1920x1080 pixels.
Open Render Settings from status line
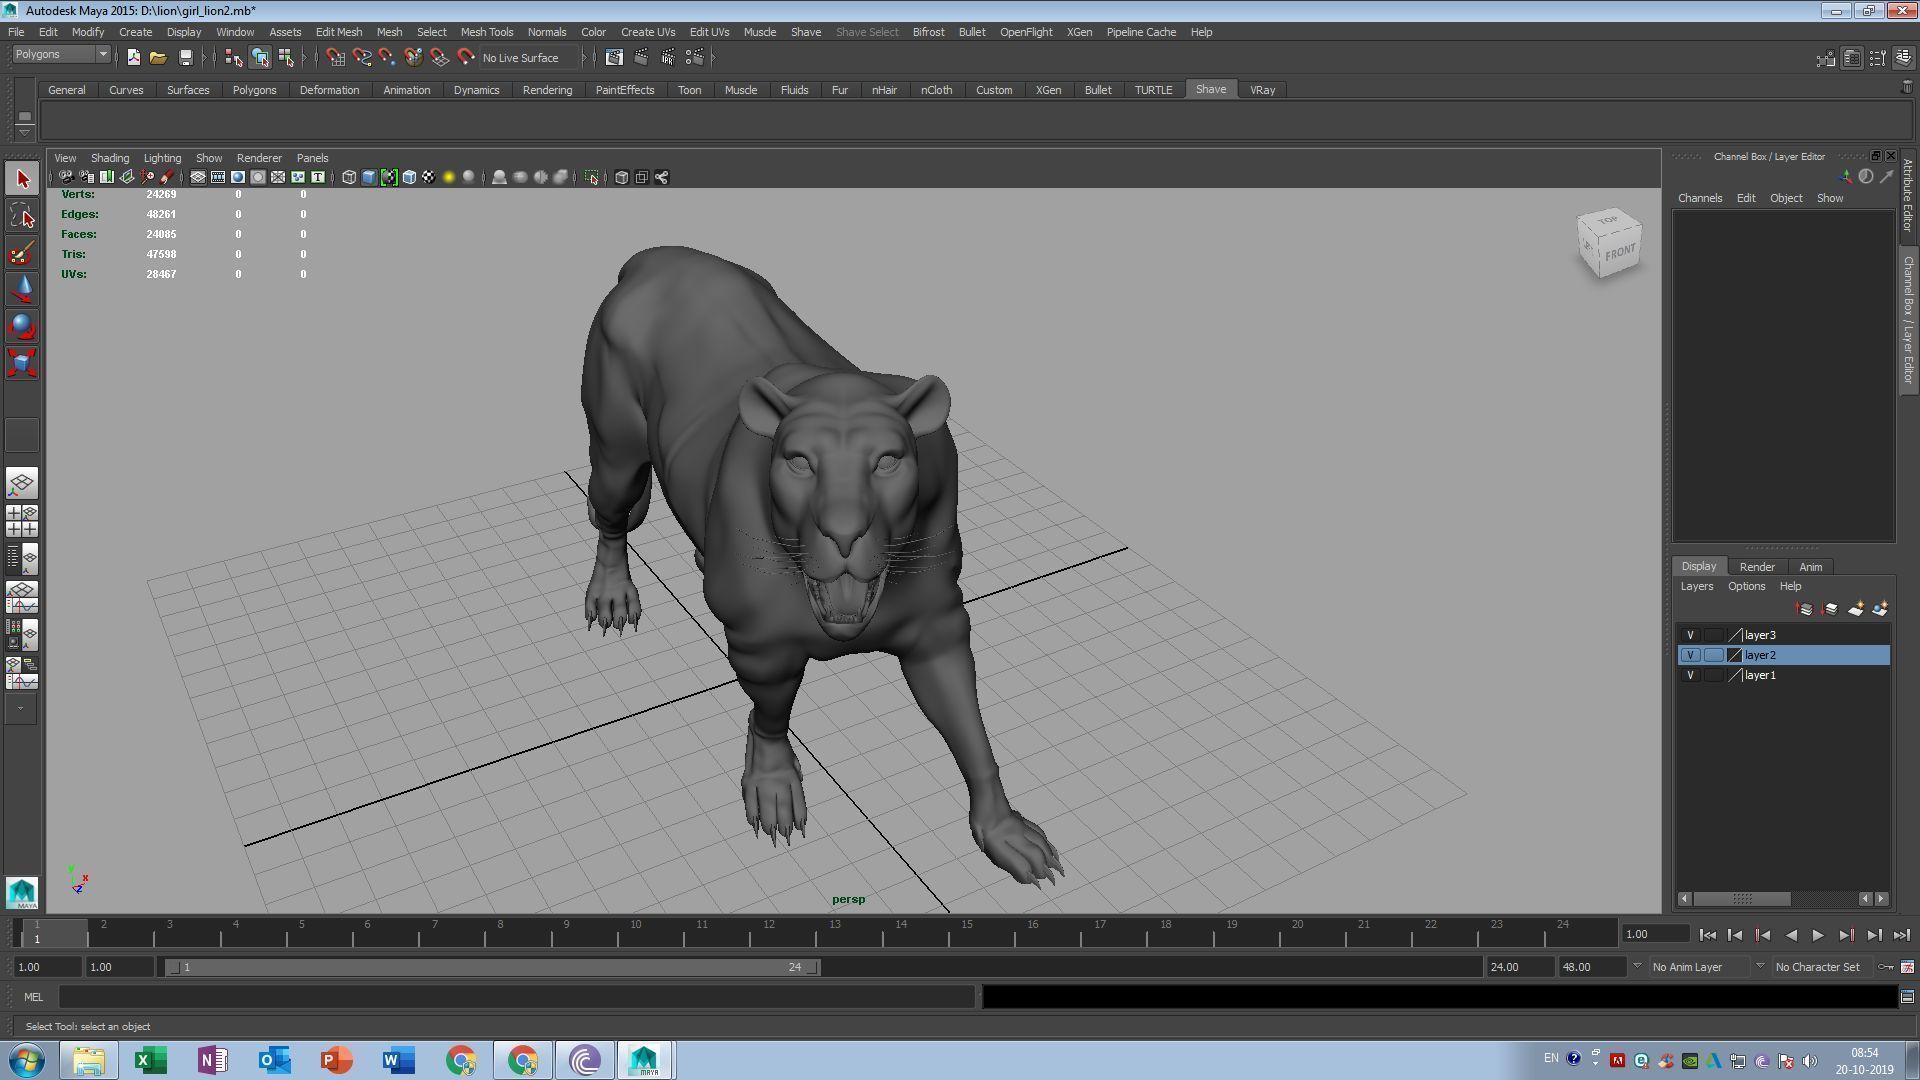tap(694, 58)
